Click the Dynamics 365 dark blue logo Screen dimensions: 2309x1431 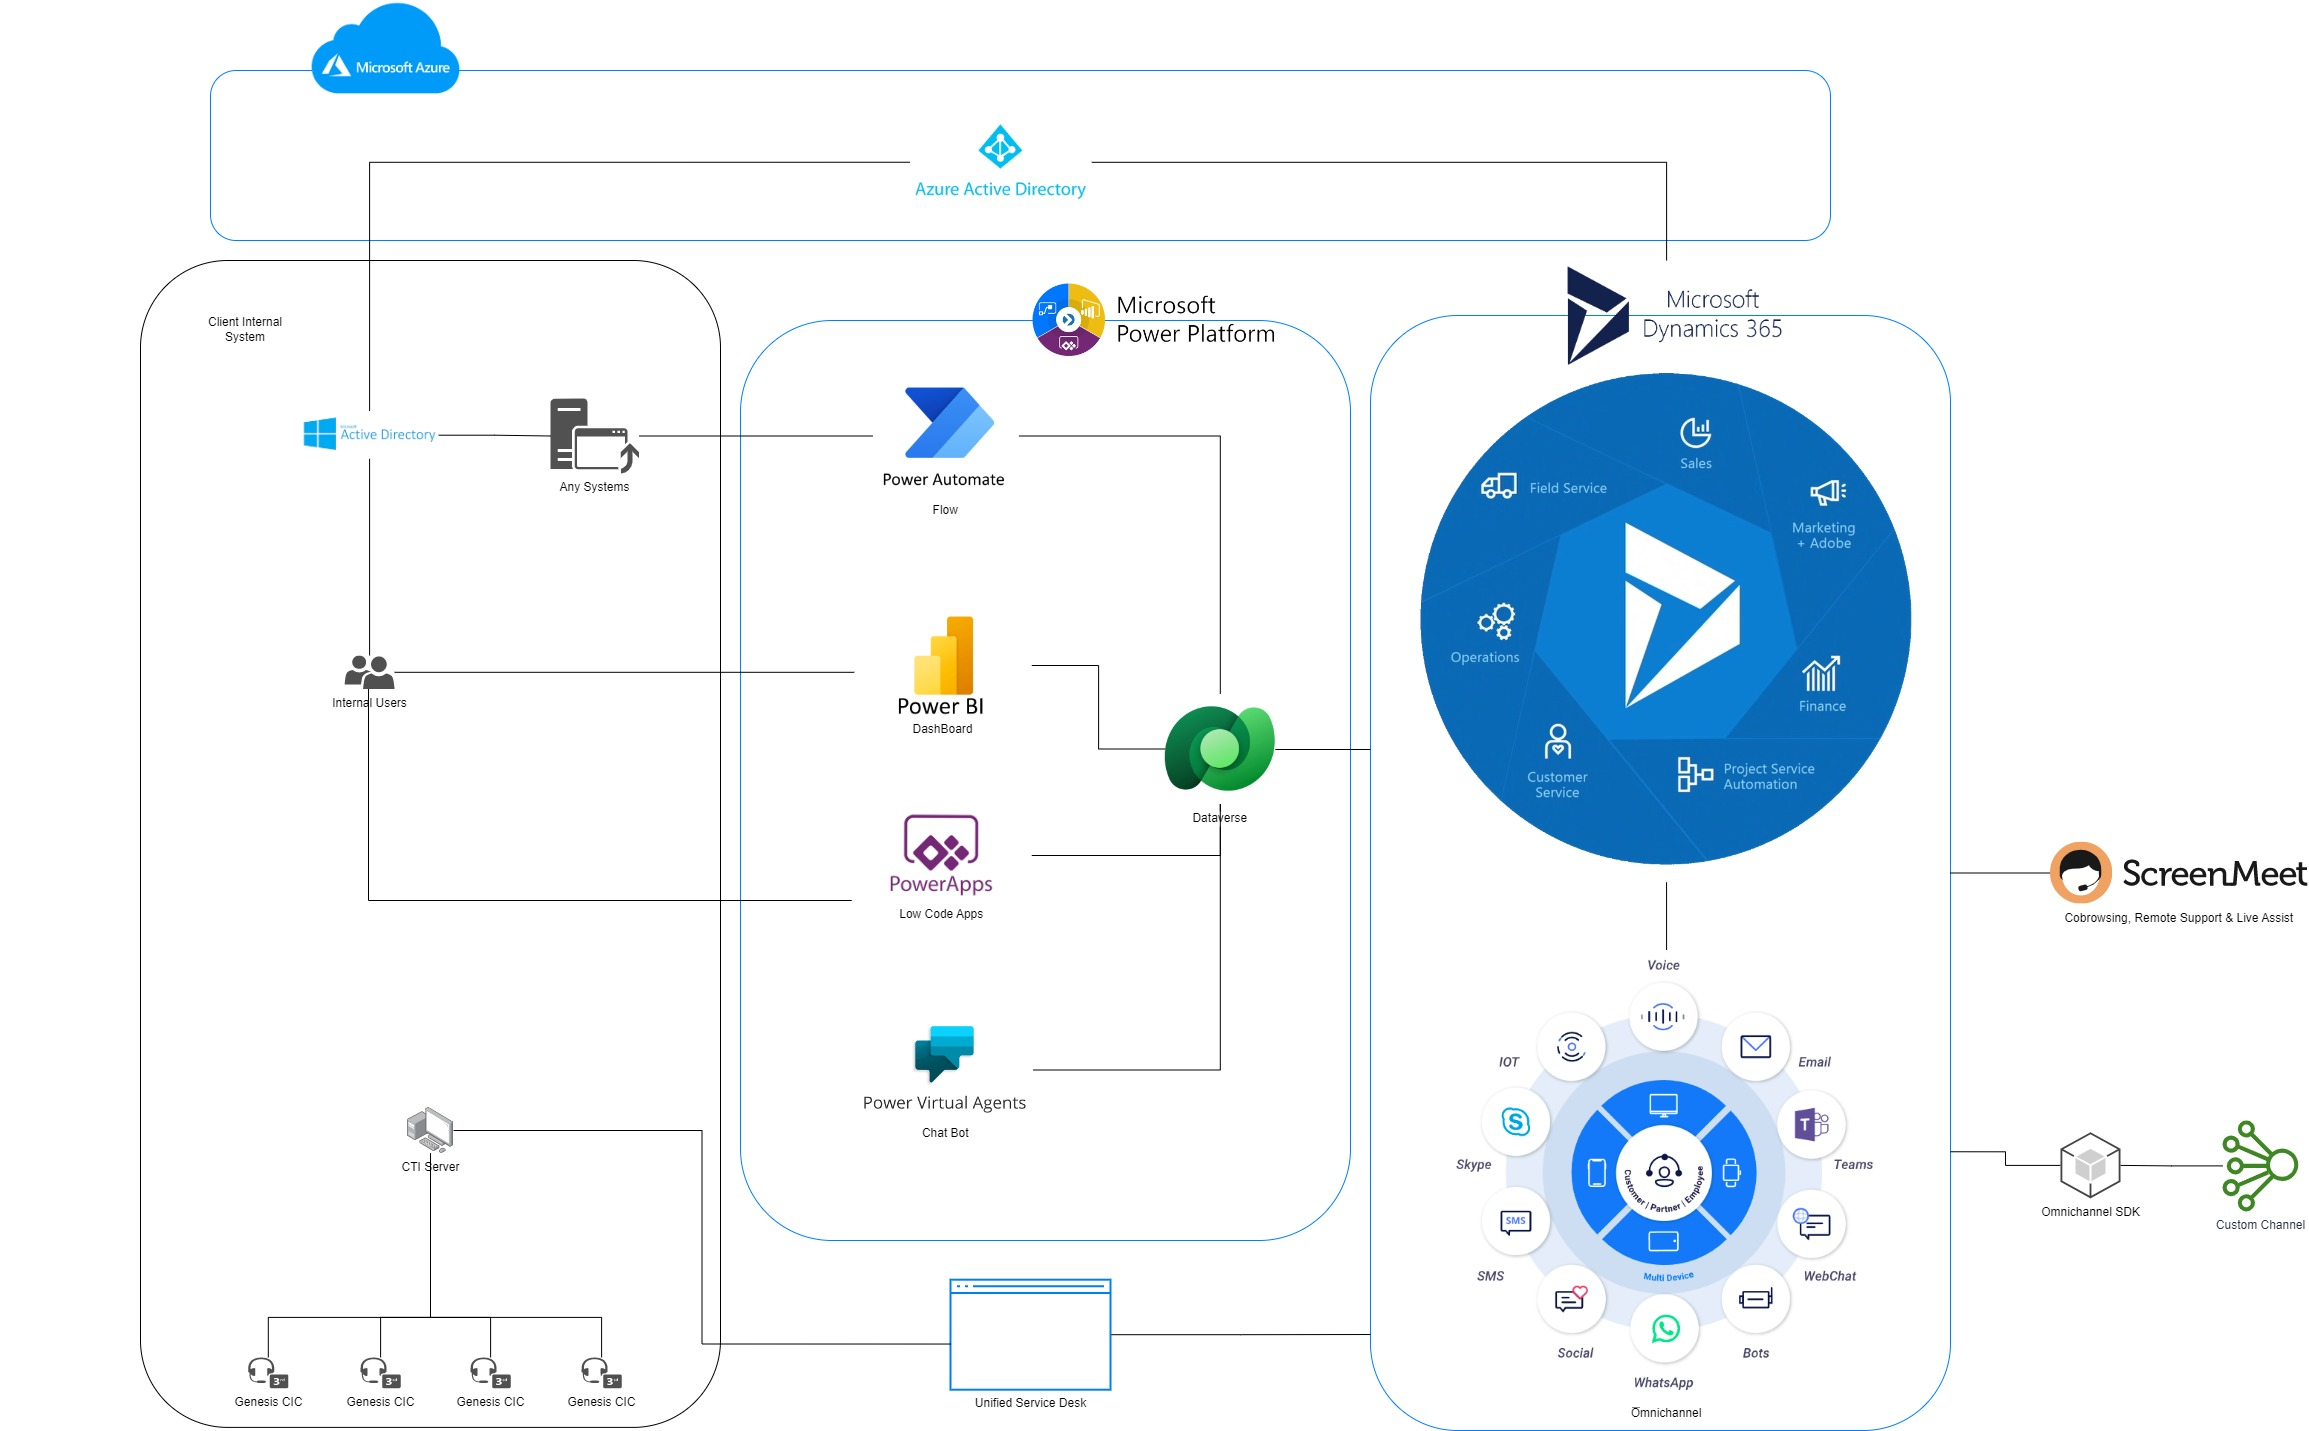pos(1597,315)
